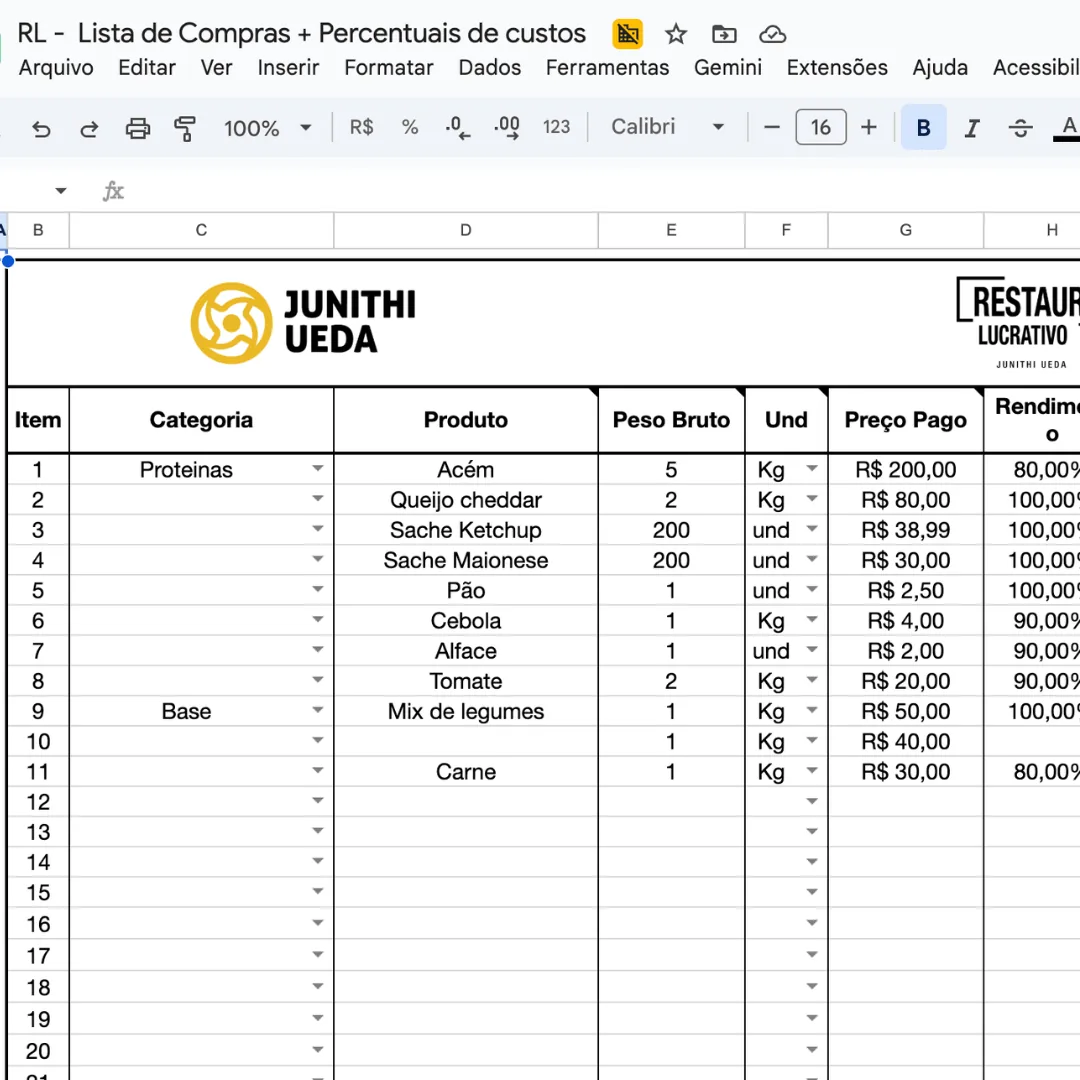1080x1080 pixels.
Task: Select column G header
Action: (x=905, y=230)
